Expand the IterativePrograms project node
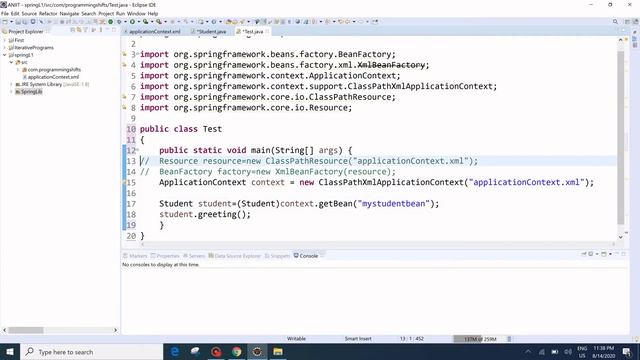 click(5, 47)
